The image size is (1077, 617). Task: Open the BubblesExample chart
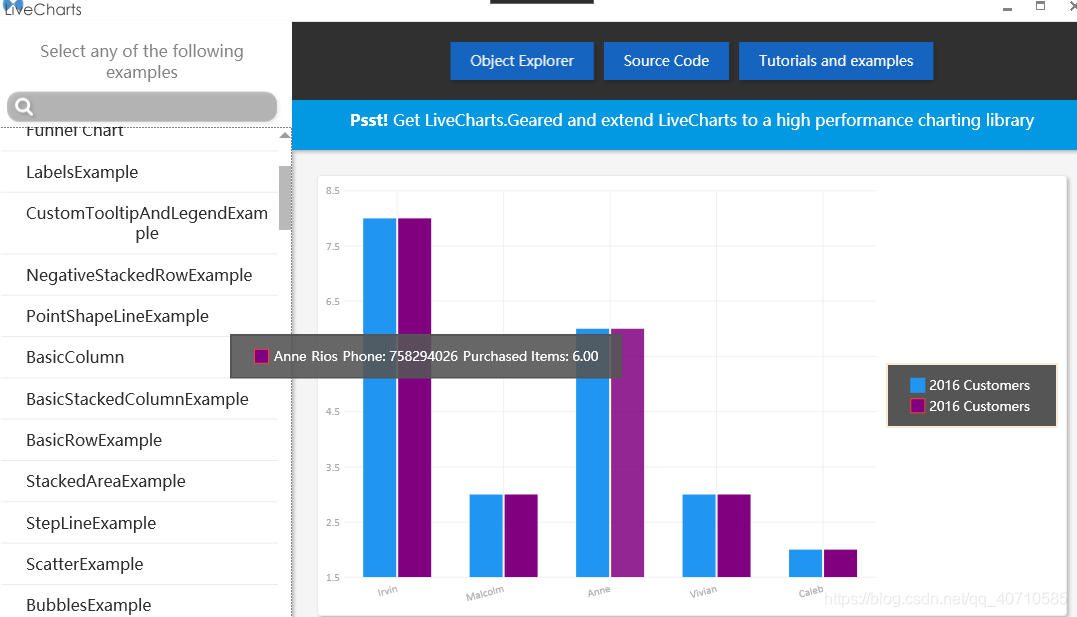pos(88,604)
